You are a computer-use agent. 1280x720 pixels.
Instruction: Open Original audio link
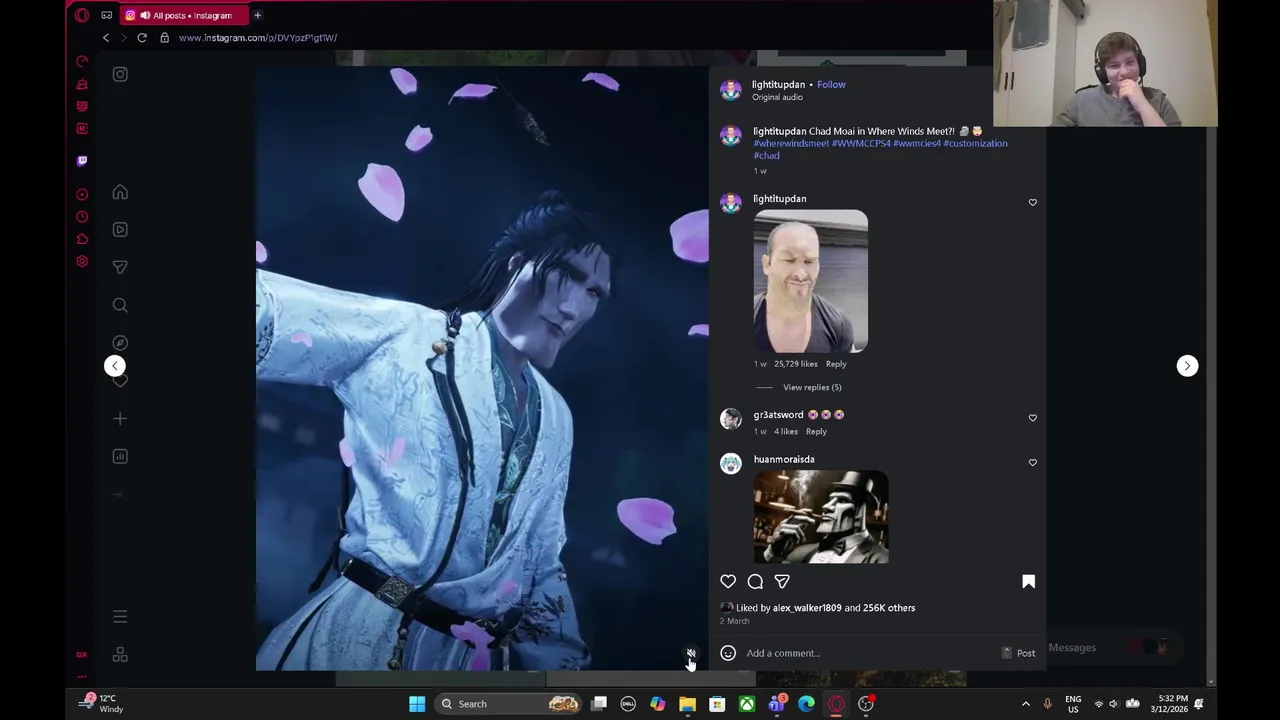[x=777, y=97]
